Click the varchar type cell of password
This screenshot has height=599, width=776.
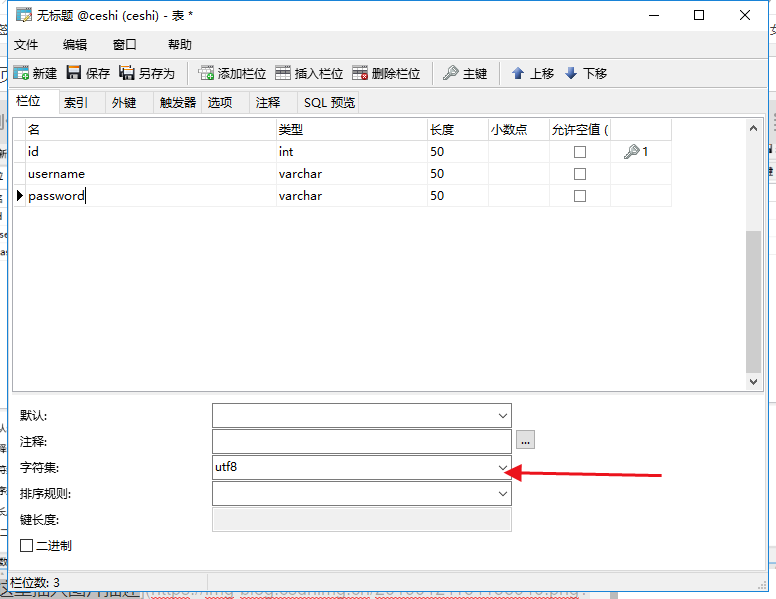352,196
